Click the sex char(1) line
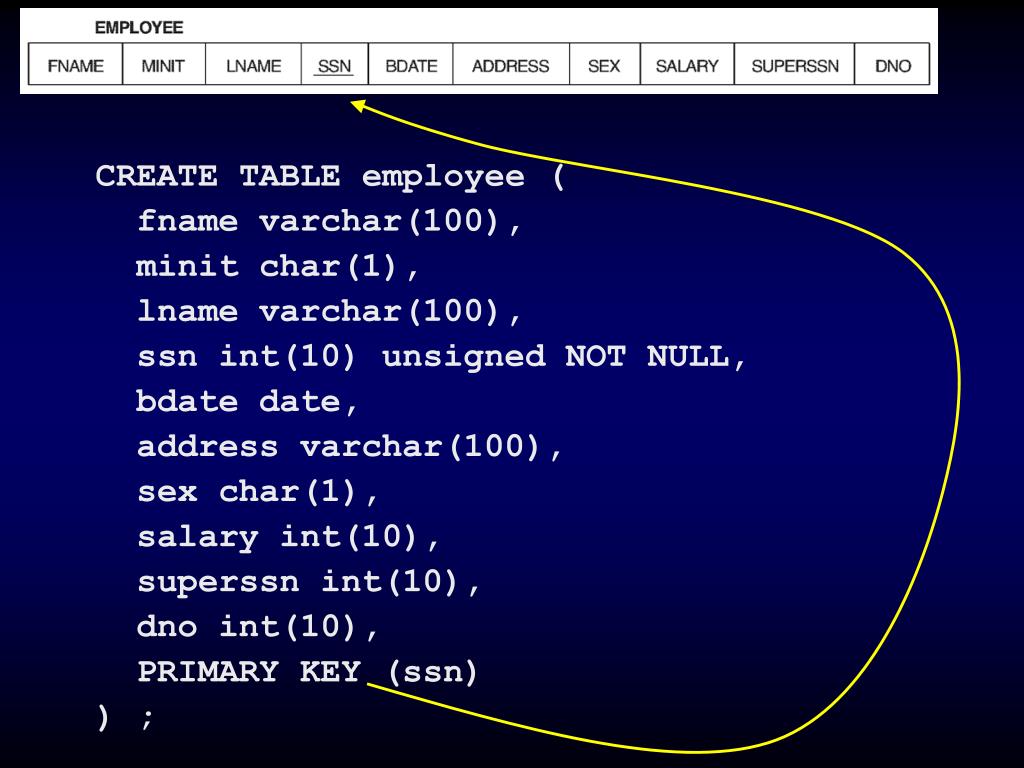The width and height of the screenshot is (1024, 768). point(257,491)
